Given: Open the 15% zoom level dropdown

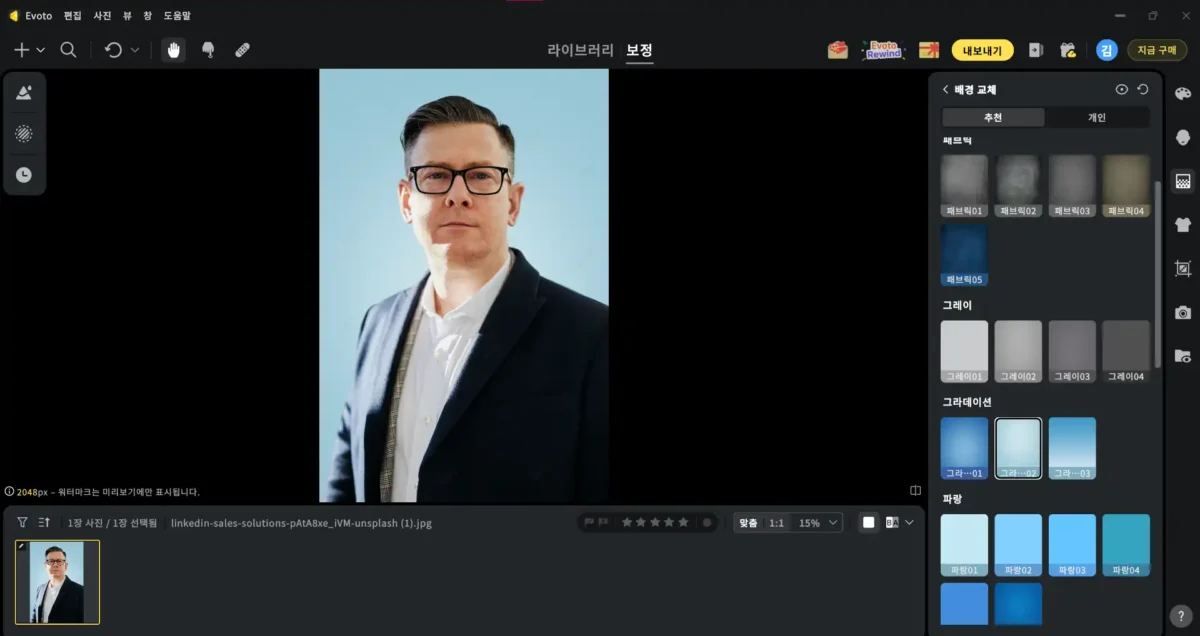Looking at the screenshot, I should (818, 523).
